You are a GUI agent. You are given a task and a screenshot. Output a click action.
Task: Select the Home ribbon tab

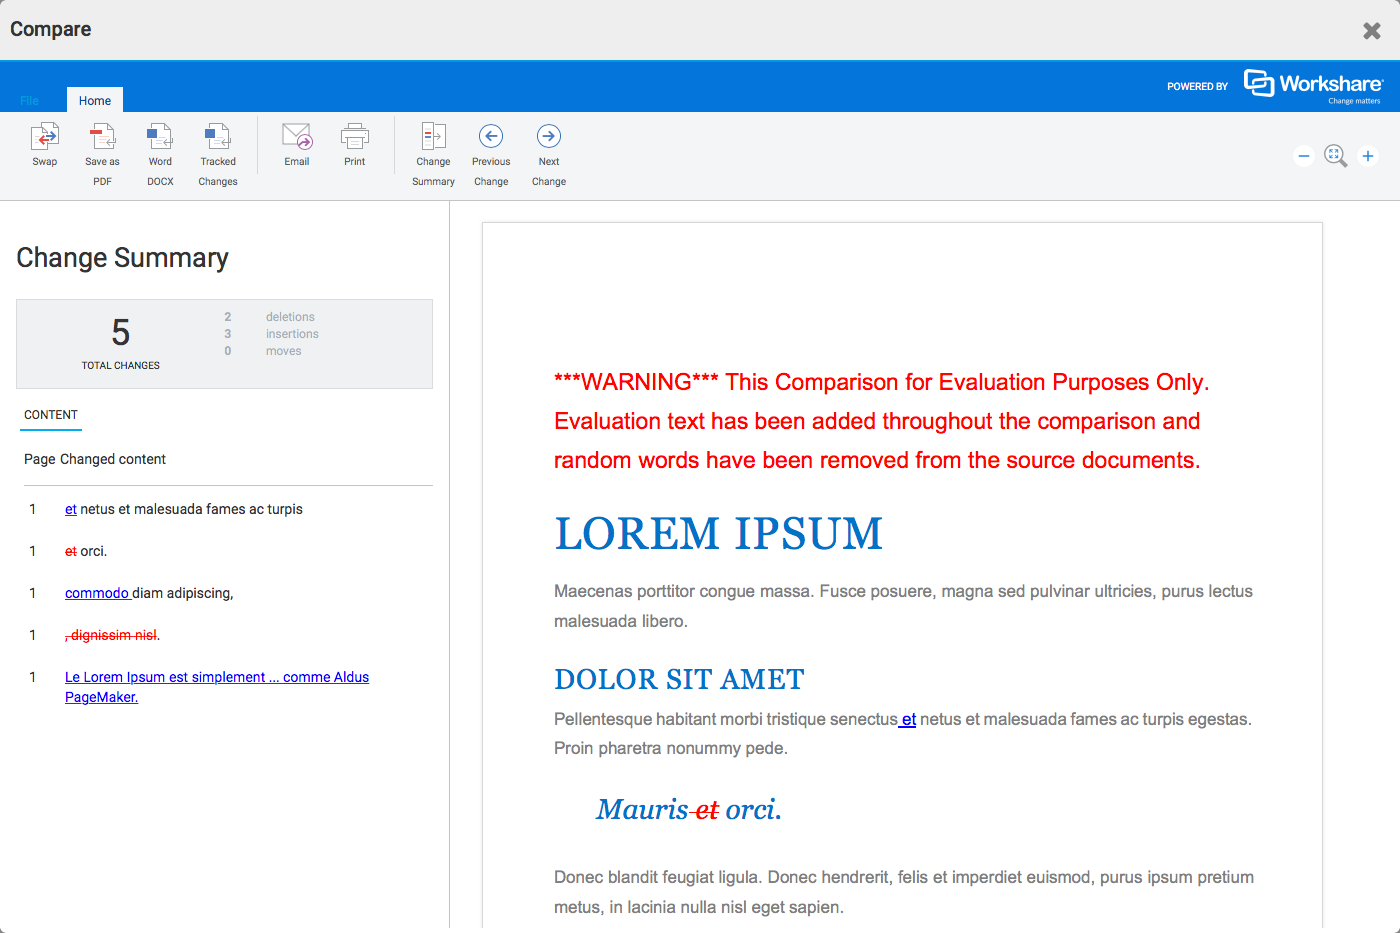94,100
